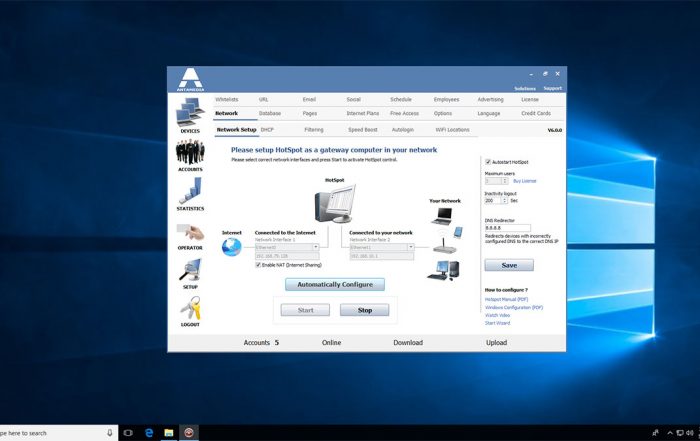This screenshot has height=441, width=700.
Task: Open the Whitelists tab
Action: (x=226, y=100)
